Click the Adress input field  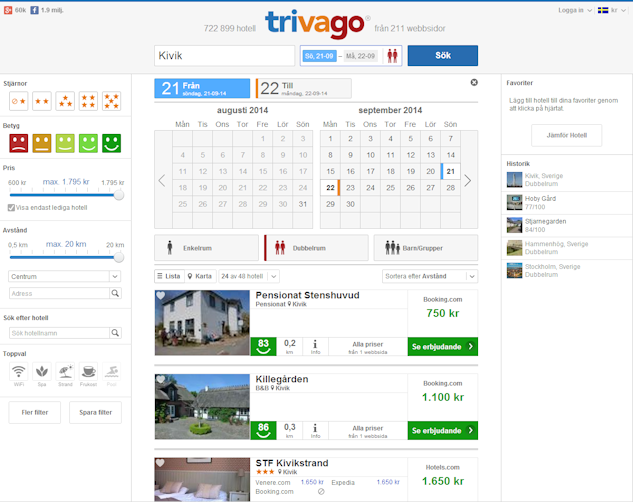coord(59,293)
